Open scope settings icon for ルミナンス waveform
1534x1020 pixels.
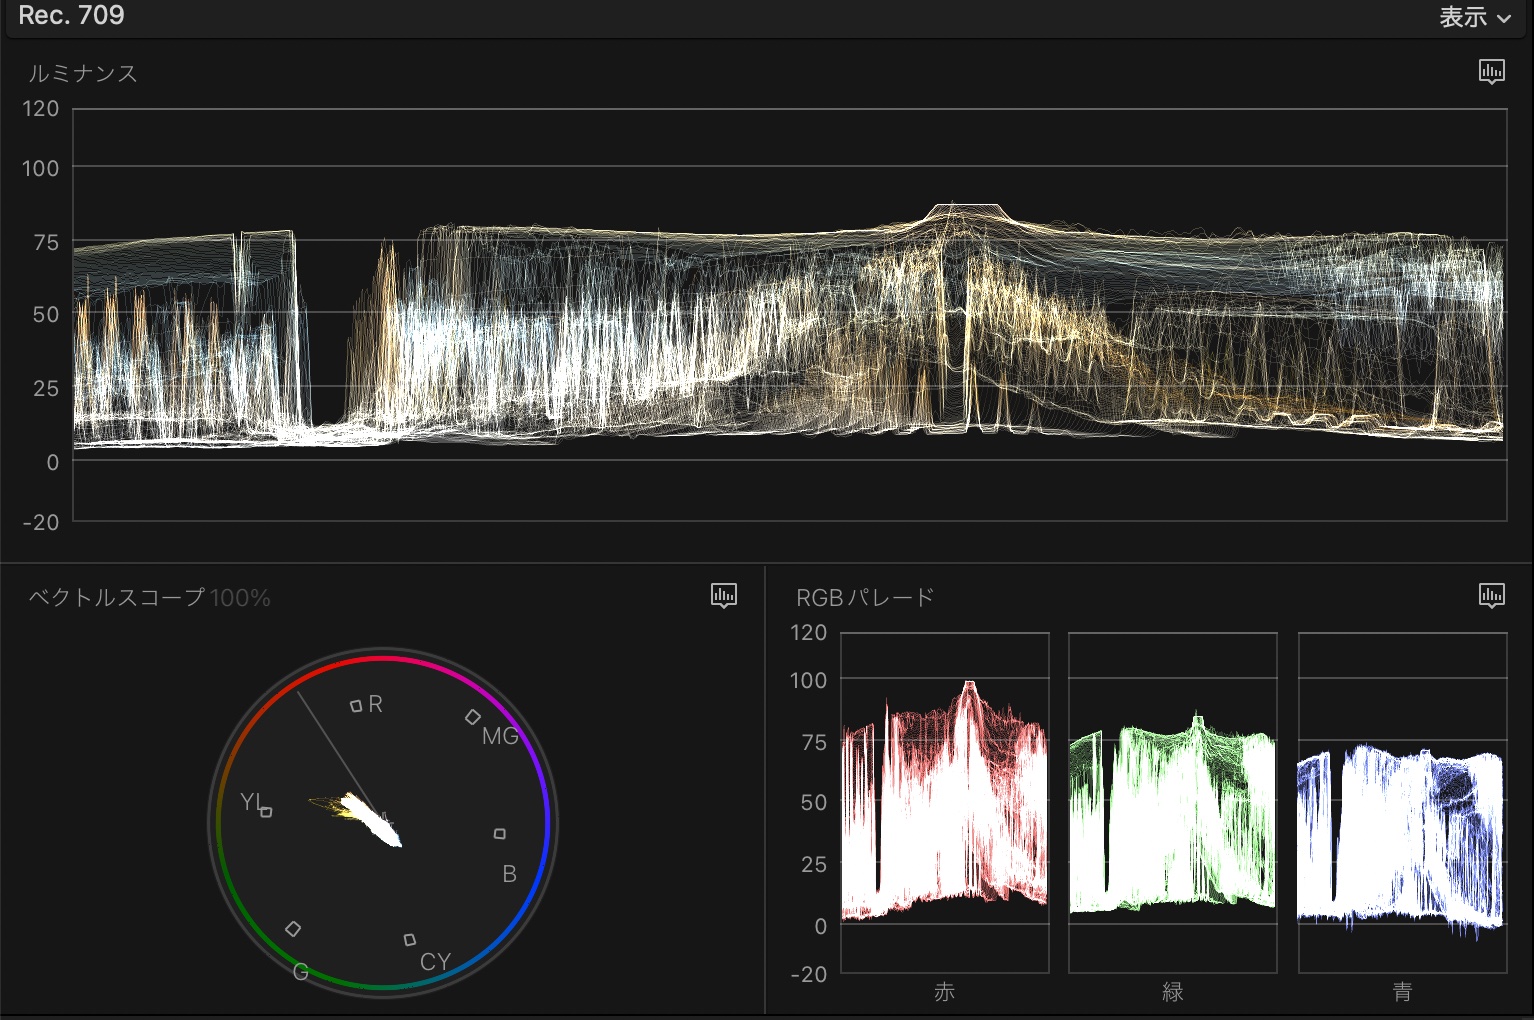[x=1491, y=71]
